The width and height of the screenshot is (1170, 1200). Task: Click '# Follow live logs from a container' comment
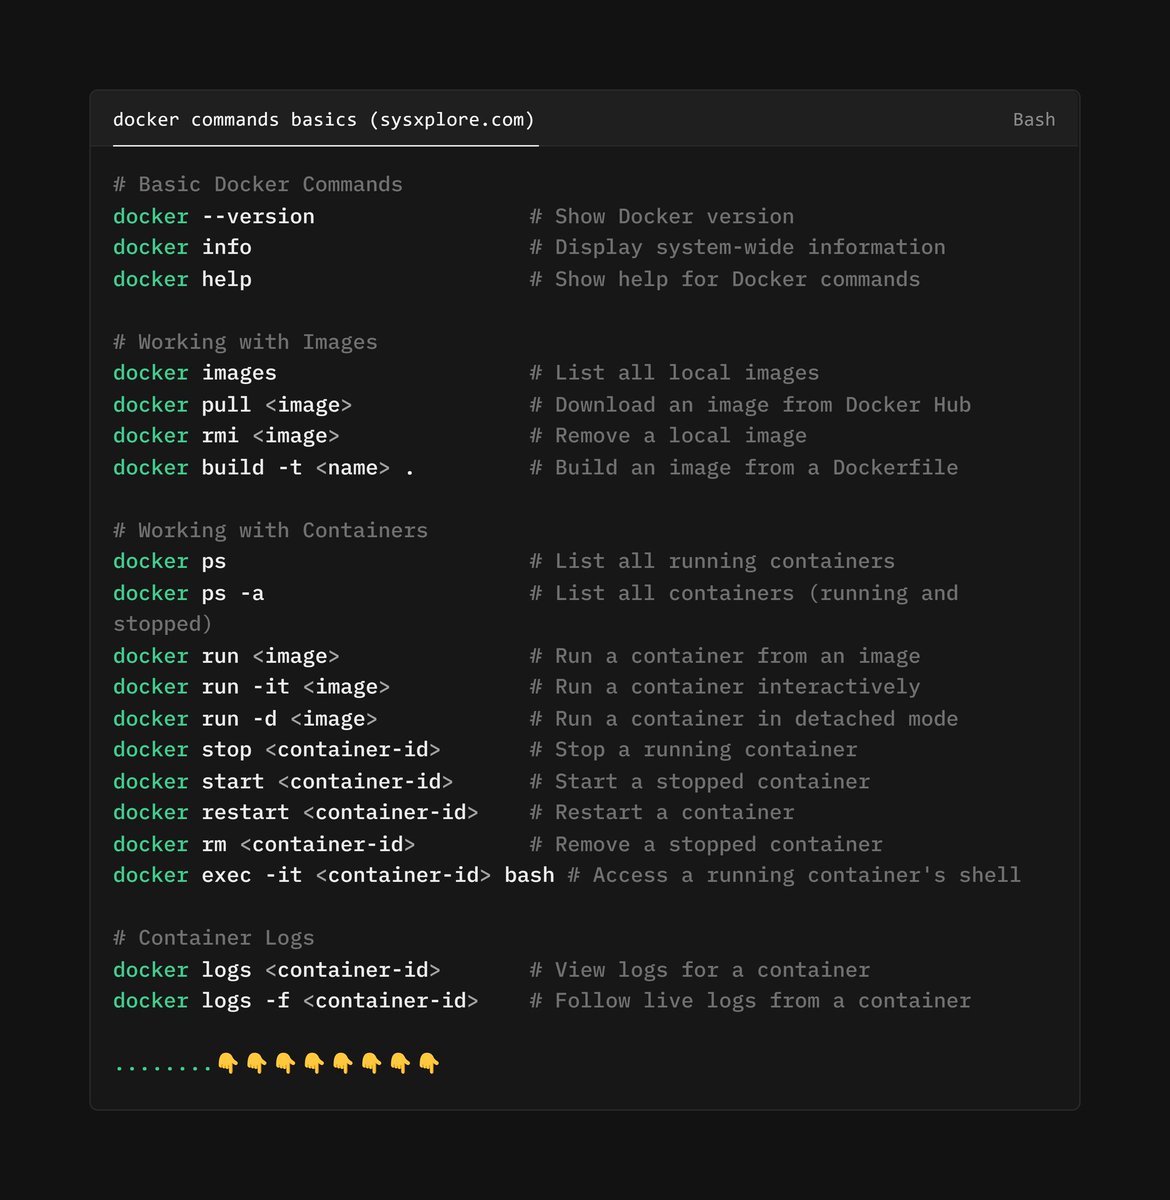(750, 1001)
